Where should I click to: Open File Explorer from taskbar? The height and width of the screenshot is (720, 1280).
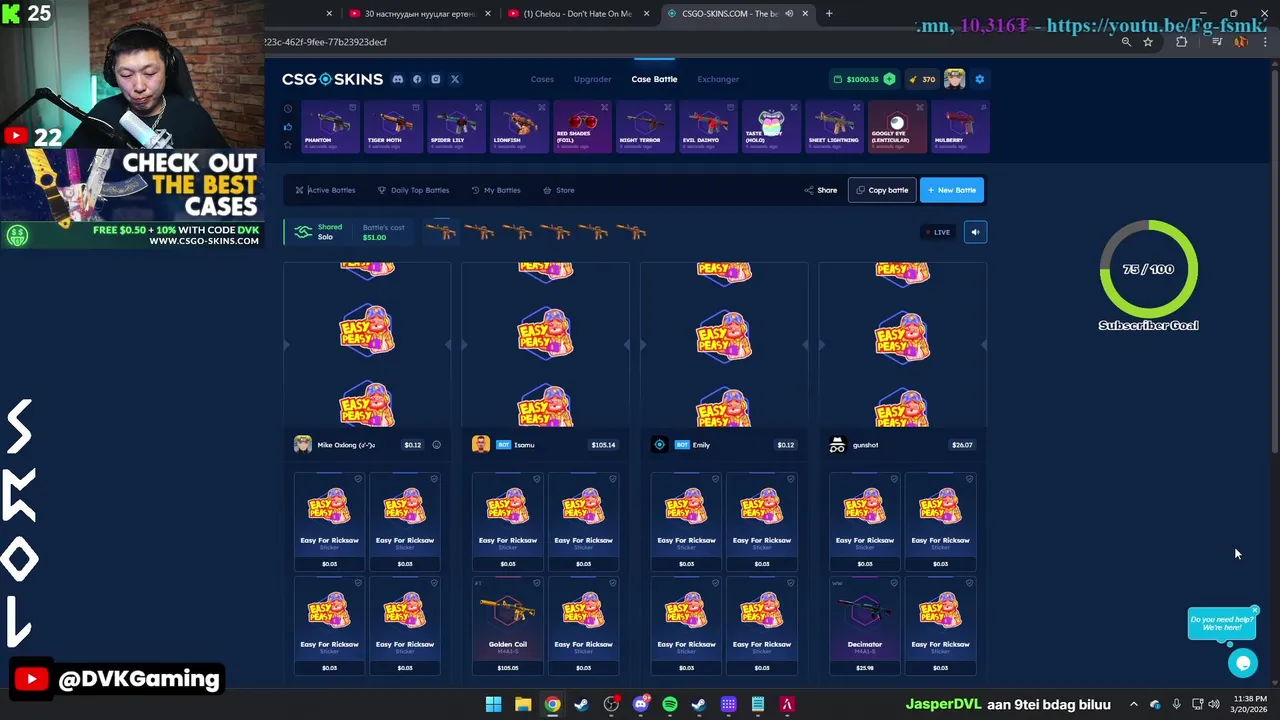point(523,705)
